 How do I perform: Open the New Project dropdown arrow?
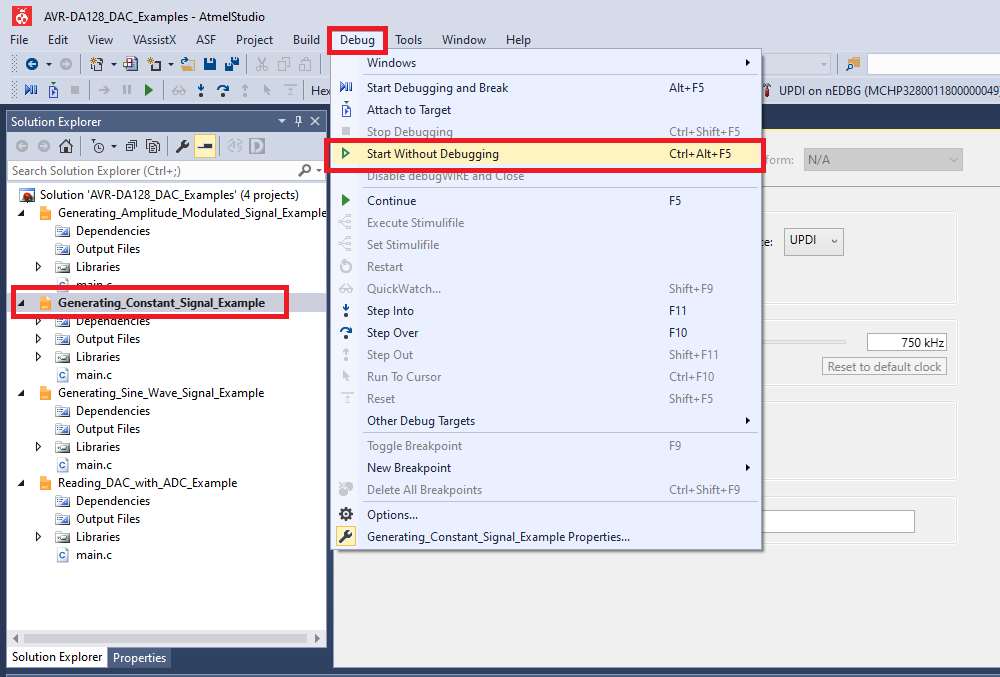(114, 64)
